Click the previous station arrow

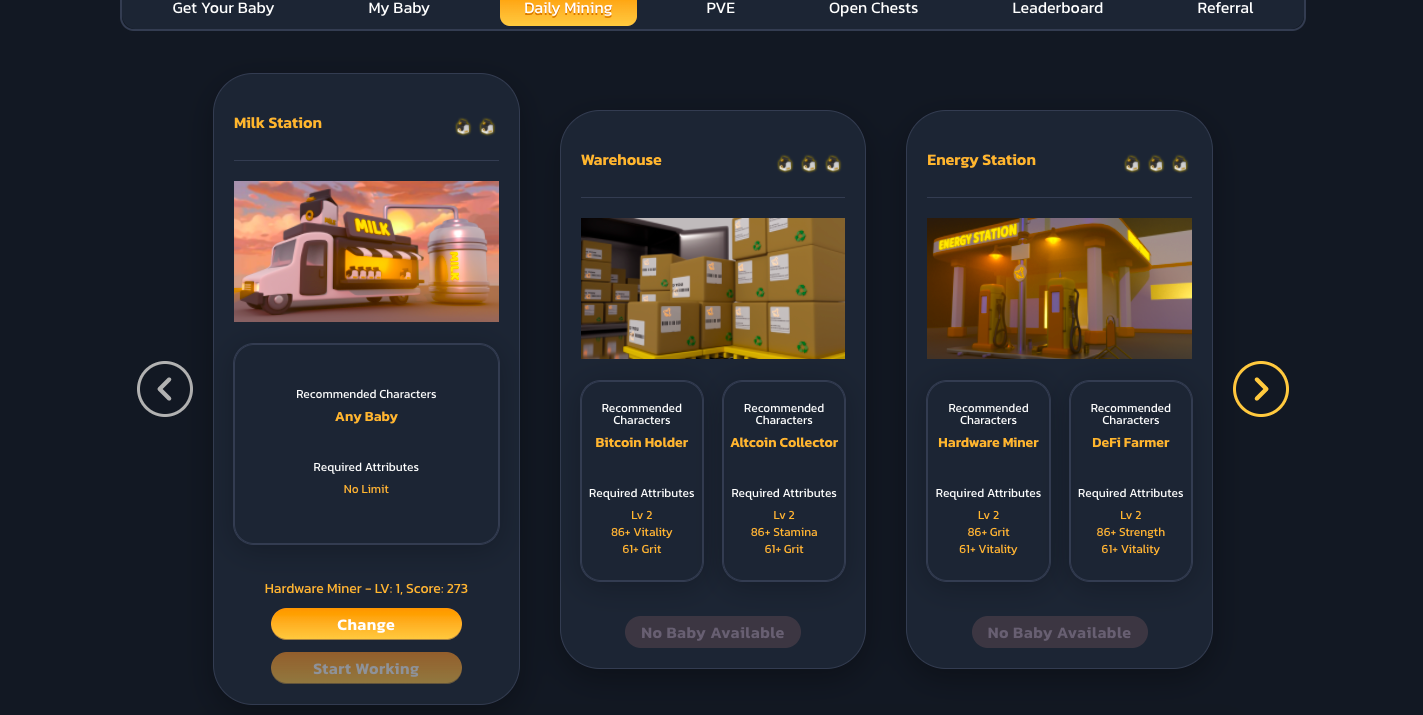tap(165, 389)
